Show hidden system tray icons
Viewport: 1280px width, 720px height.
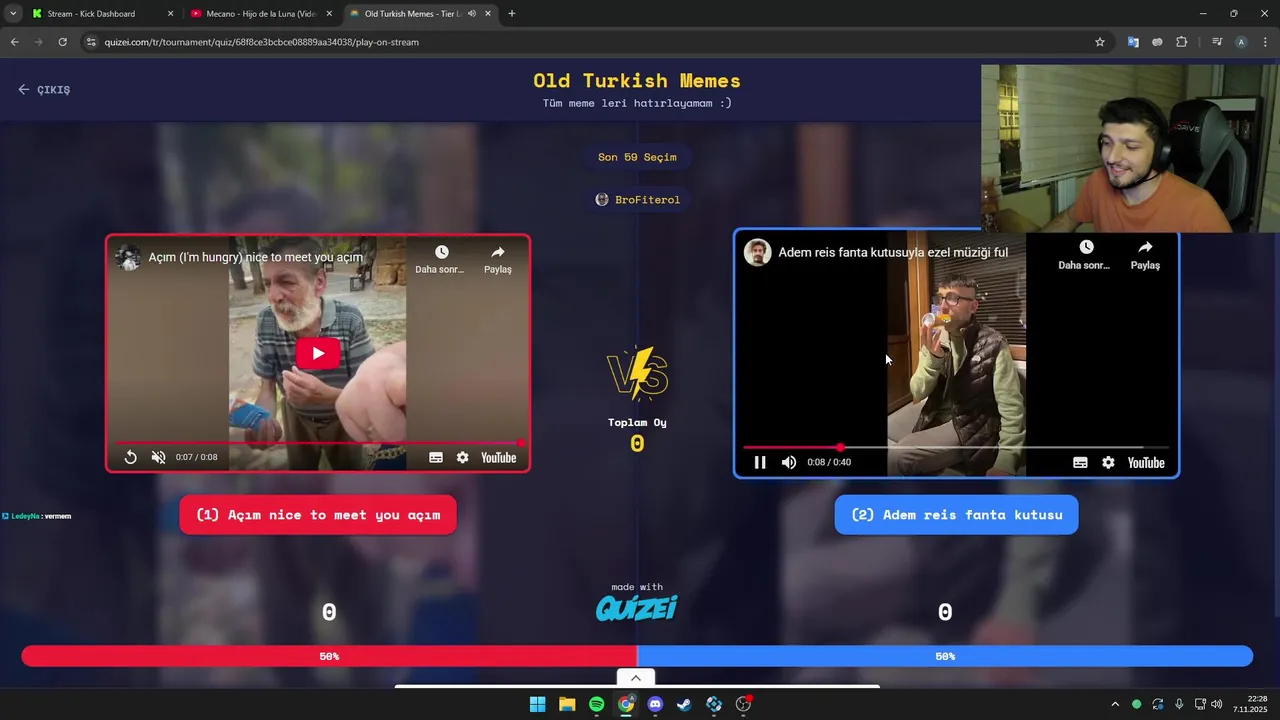point(1115,704)
